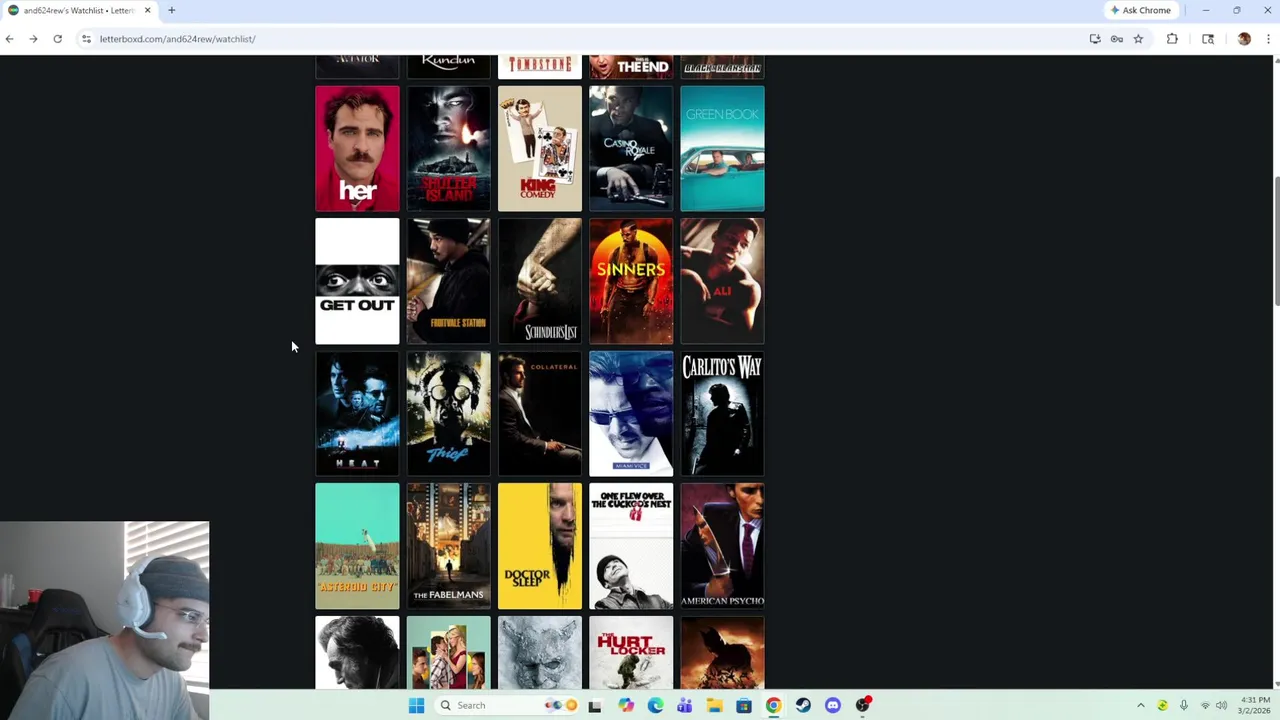Open the Chrome Extensions puzzle icon
1280x720 pixels.
(1172, 39)
